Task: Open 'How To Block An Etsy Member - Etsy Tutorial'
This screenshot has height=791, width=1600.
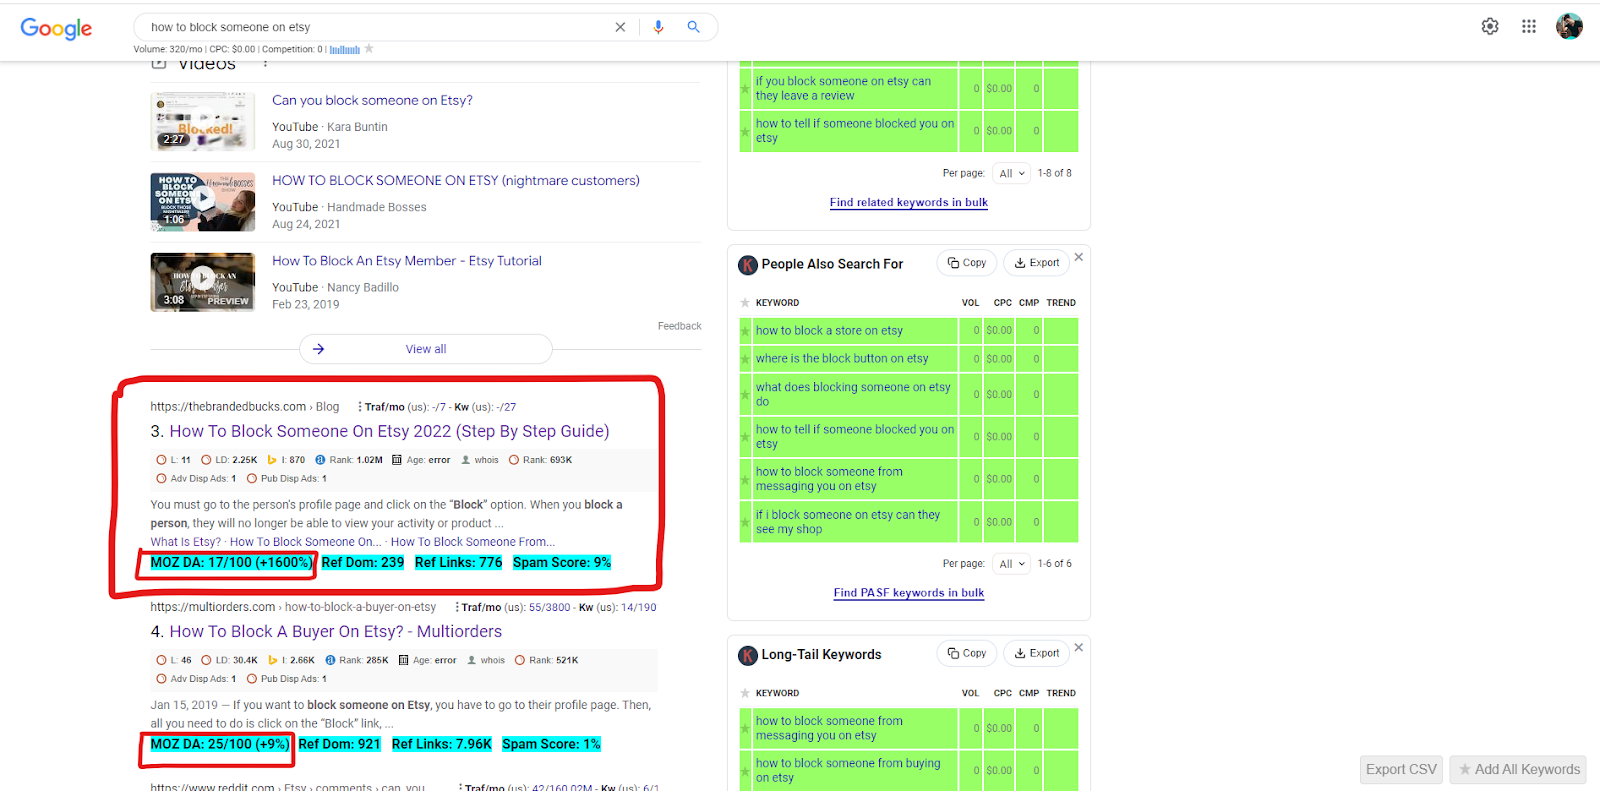Action: tap(407, 261)
